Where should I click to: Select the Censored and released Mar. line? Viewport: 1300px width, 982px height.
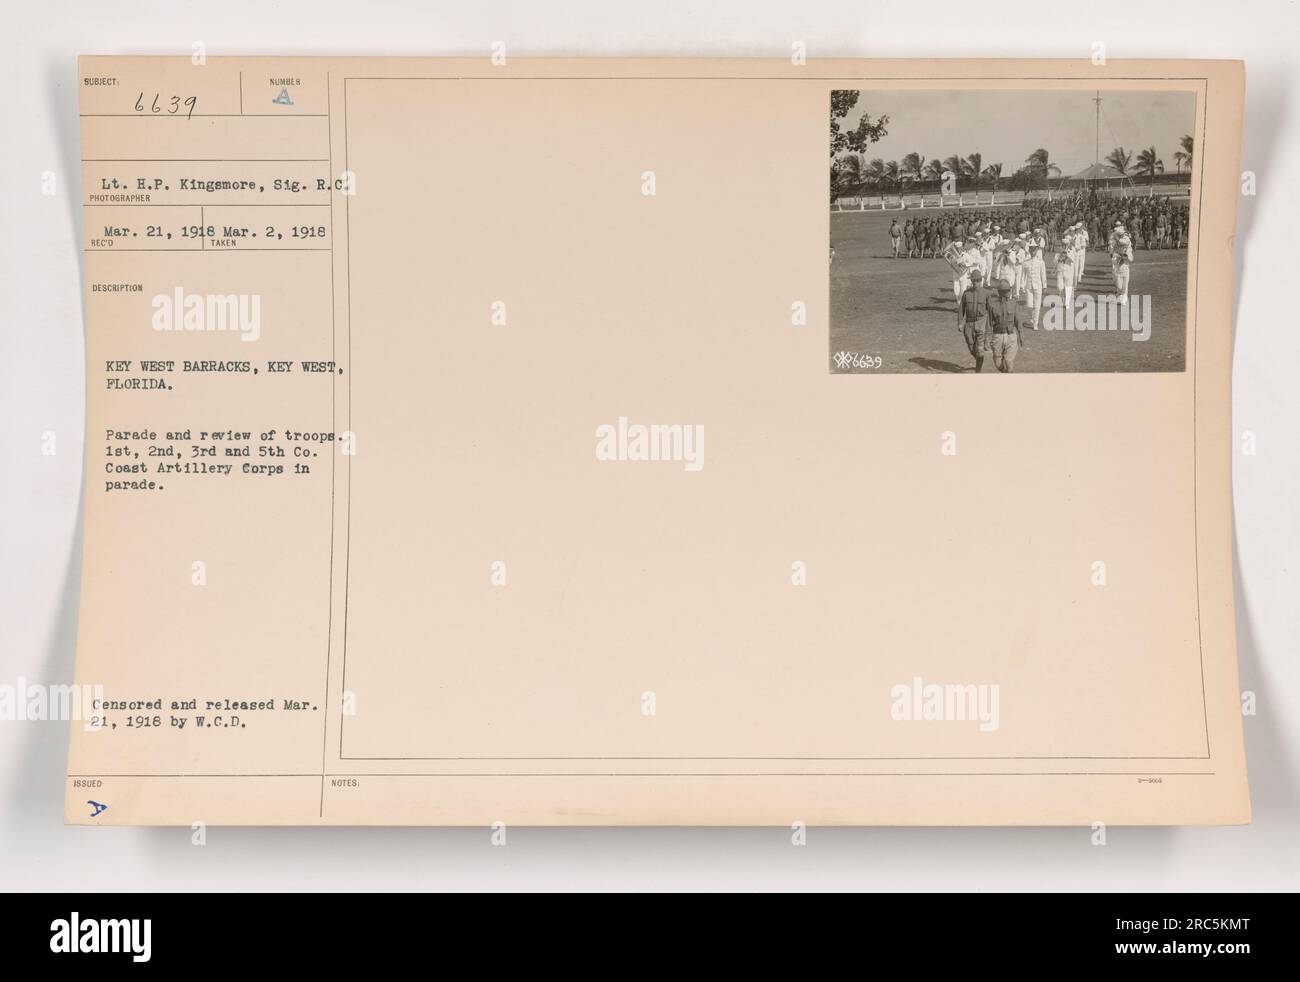[205, 706]
